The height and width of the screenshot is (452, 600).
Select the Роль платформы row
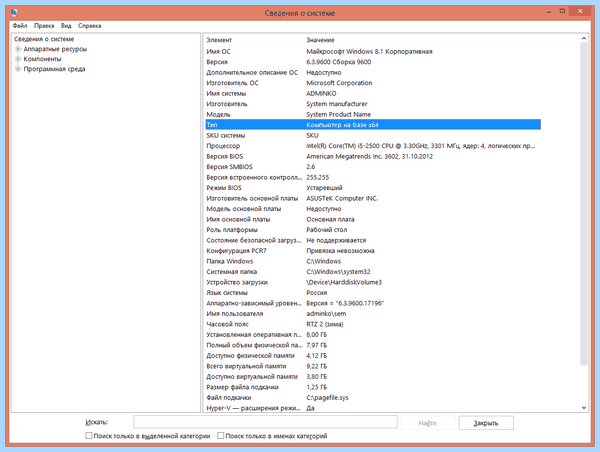373,230
